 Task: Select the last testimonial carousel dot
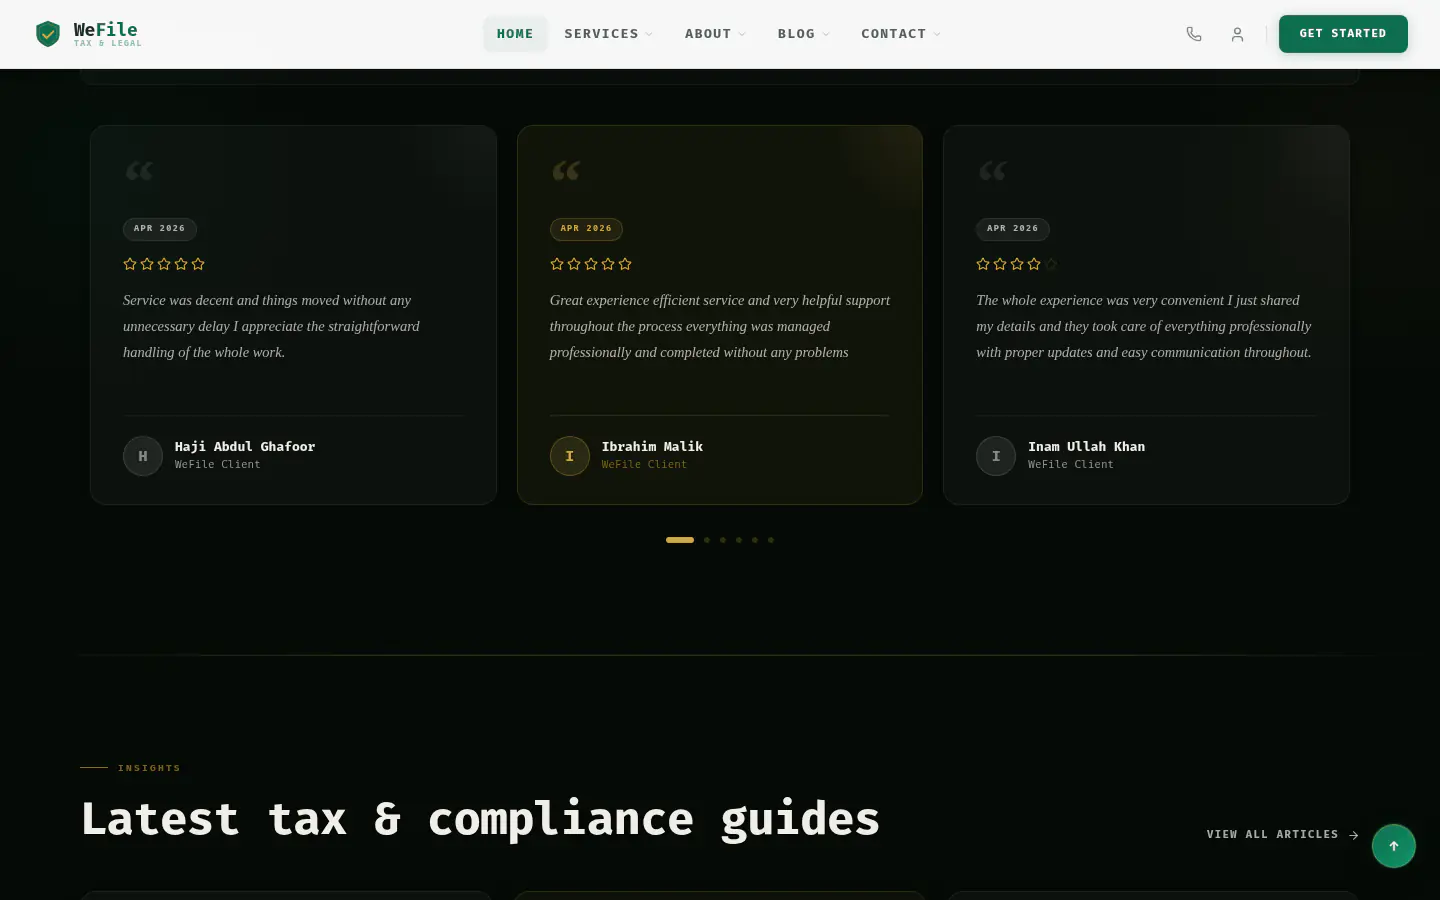771,540
